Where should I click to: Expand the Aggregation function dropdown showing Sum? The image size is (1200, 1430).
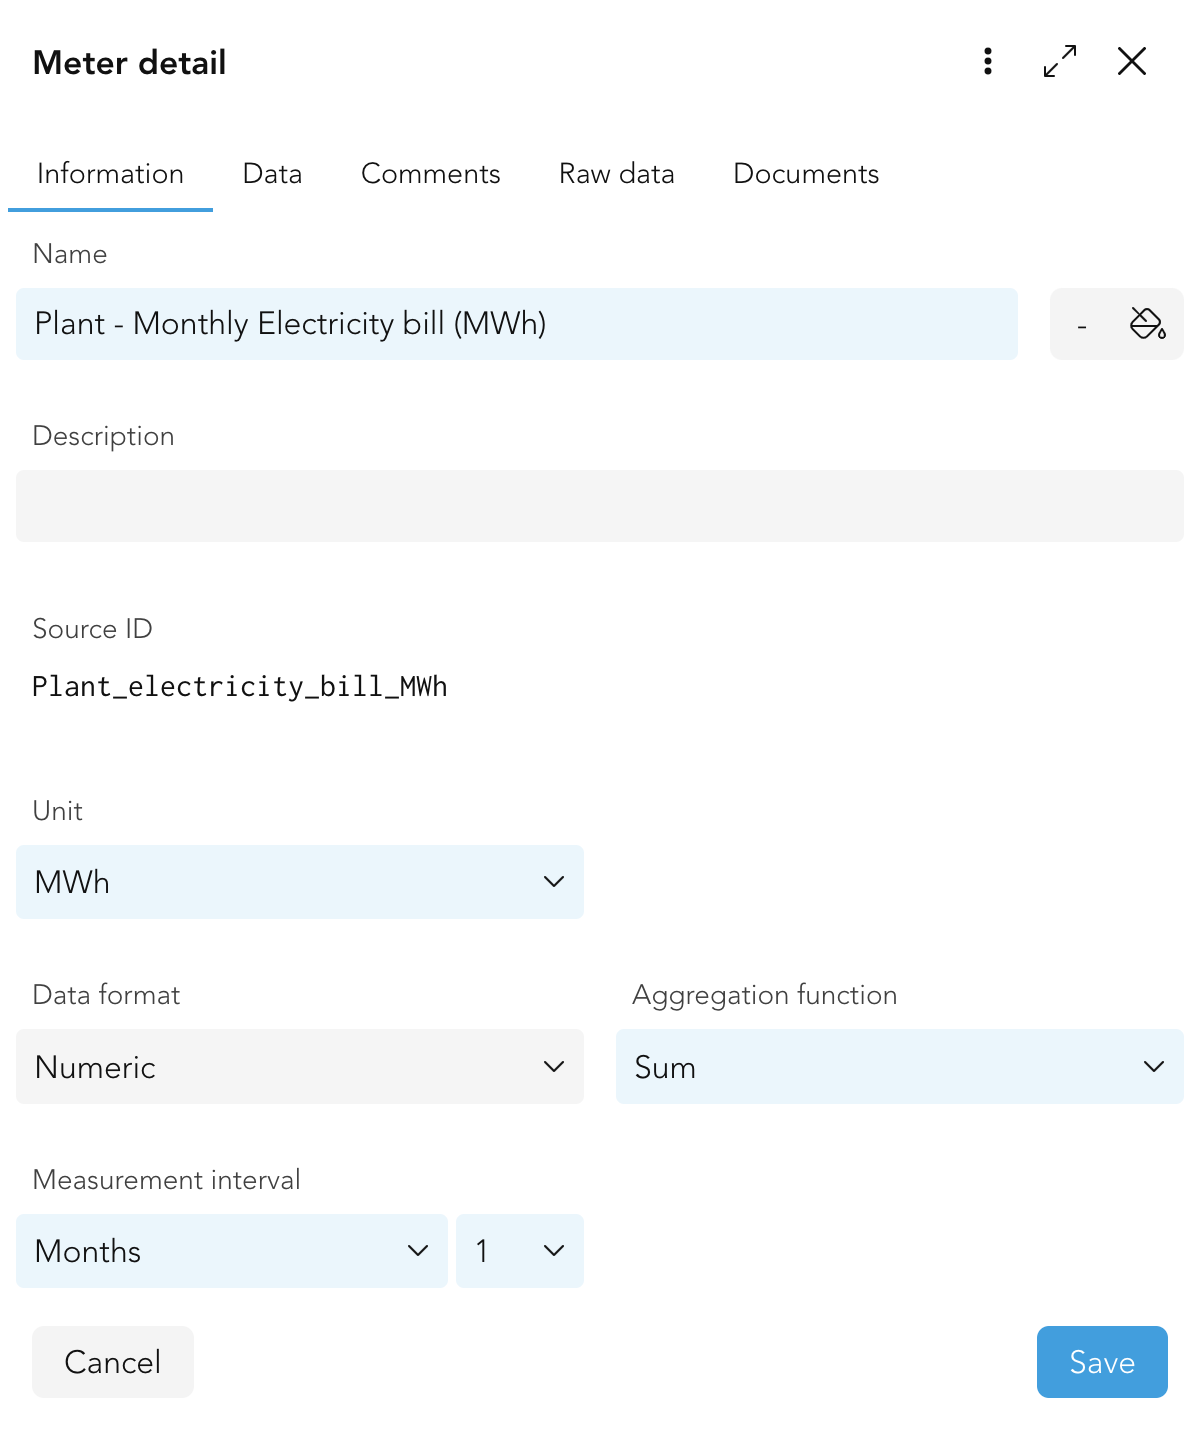click(900, 1067)
